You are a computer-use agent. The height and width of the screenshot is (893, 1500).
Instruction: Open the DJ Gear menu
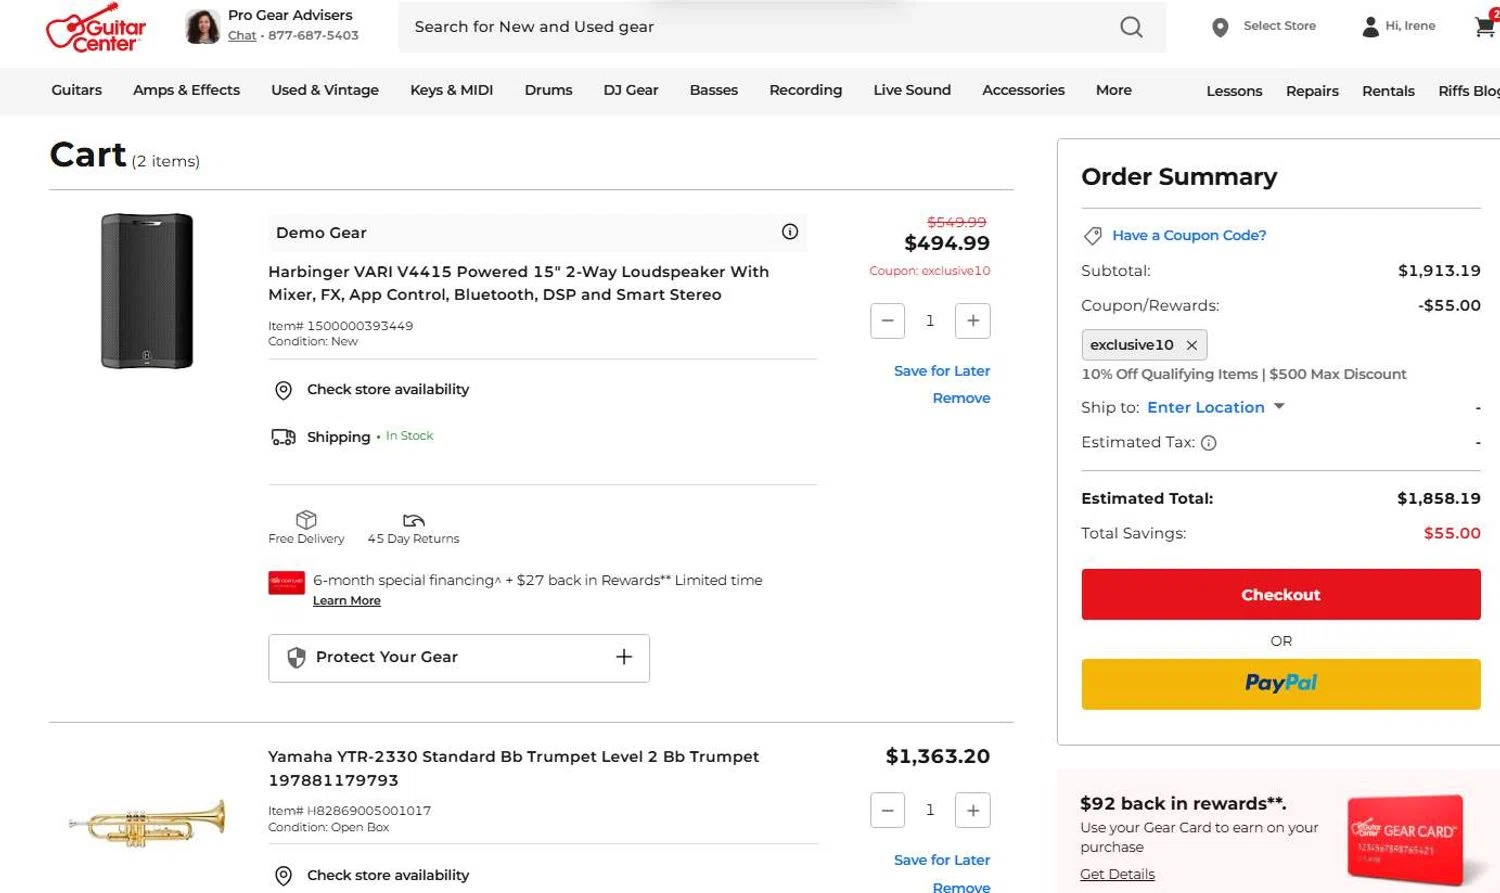631,90
